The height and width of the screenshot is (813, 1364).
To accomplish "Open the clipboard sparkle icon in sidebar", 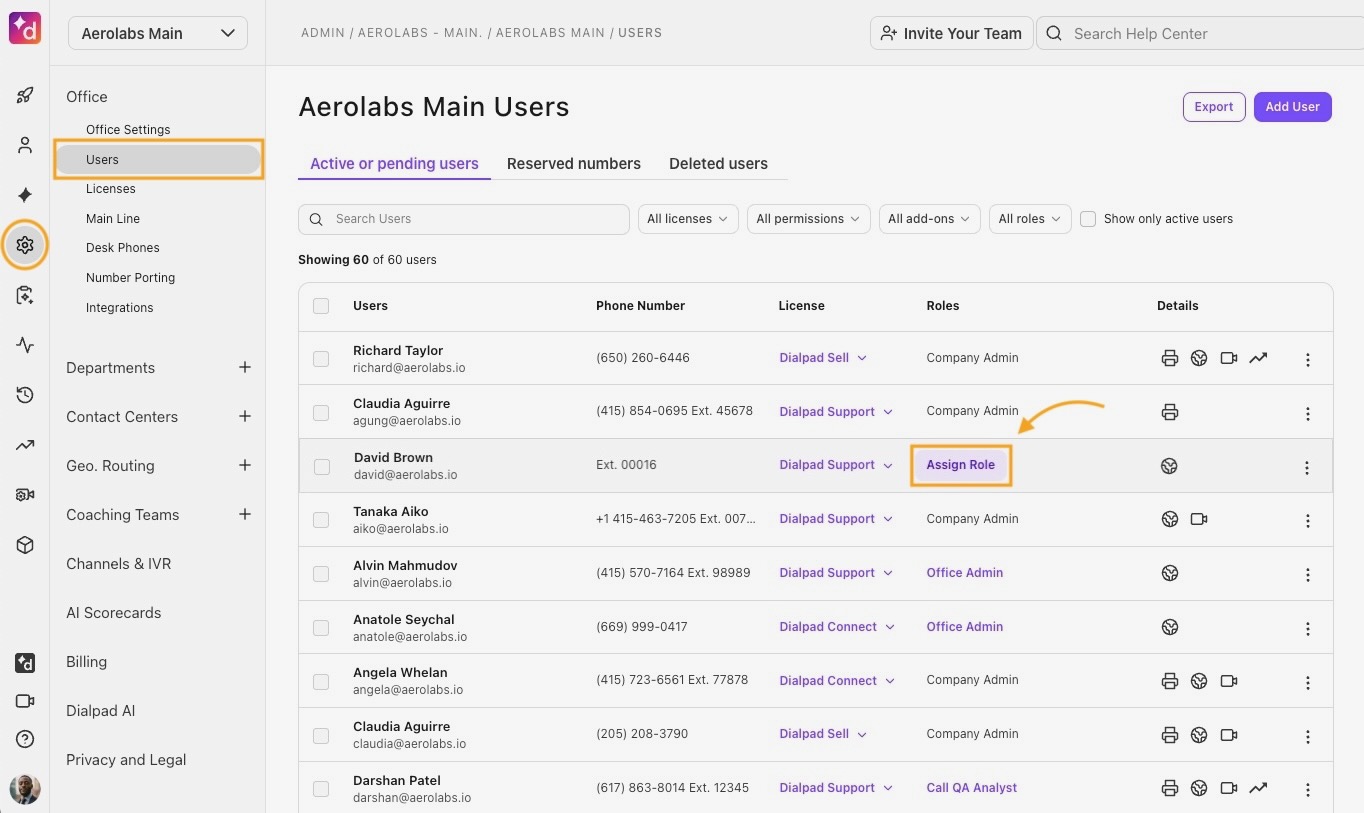I will (x=25, y=295).
